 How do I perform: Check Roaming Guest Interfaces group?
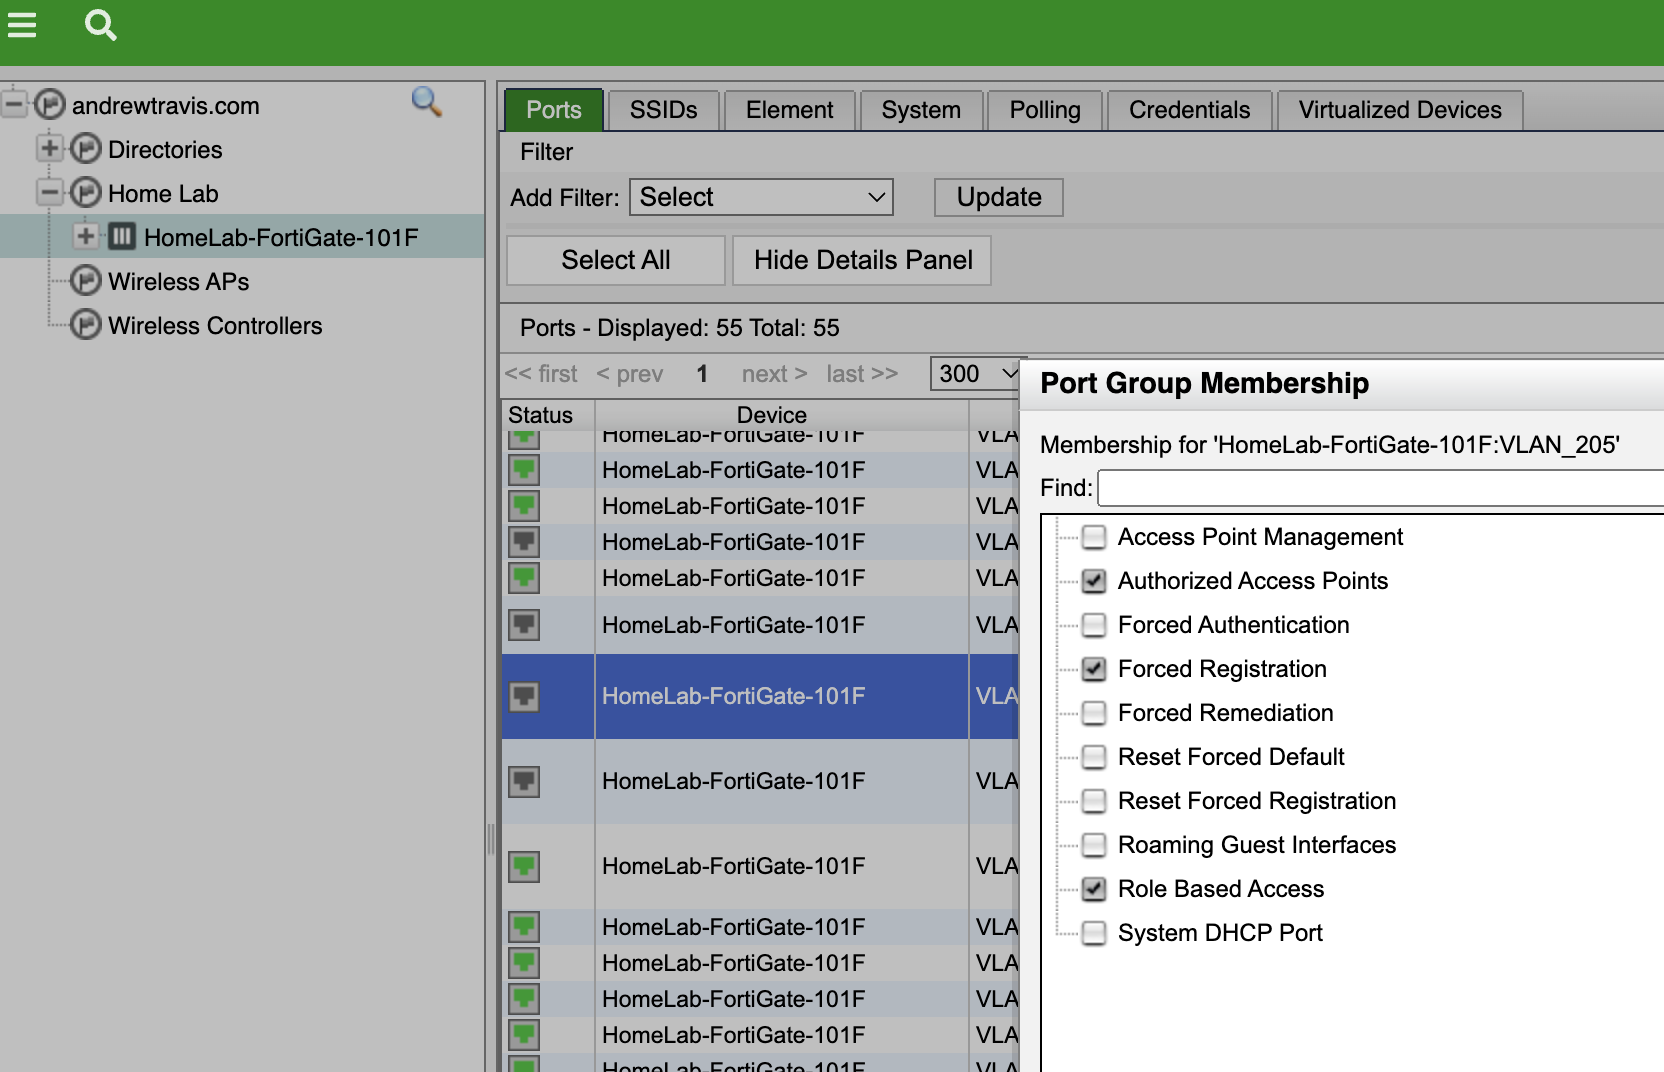(x=1094, y=845)
